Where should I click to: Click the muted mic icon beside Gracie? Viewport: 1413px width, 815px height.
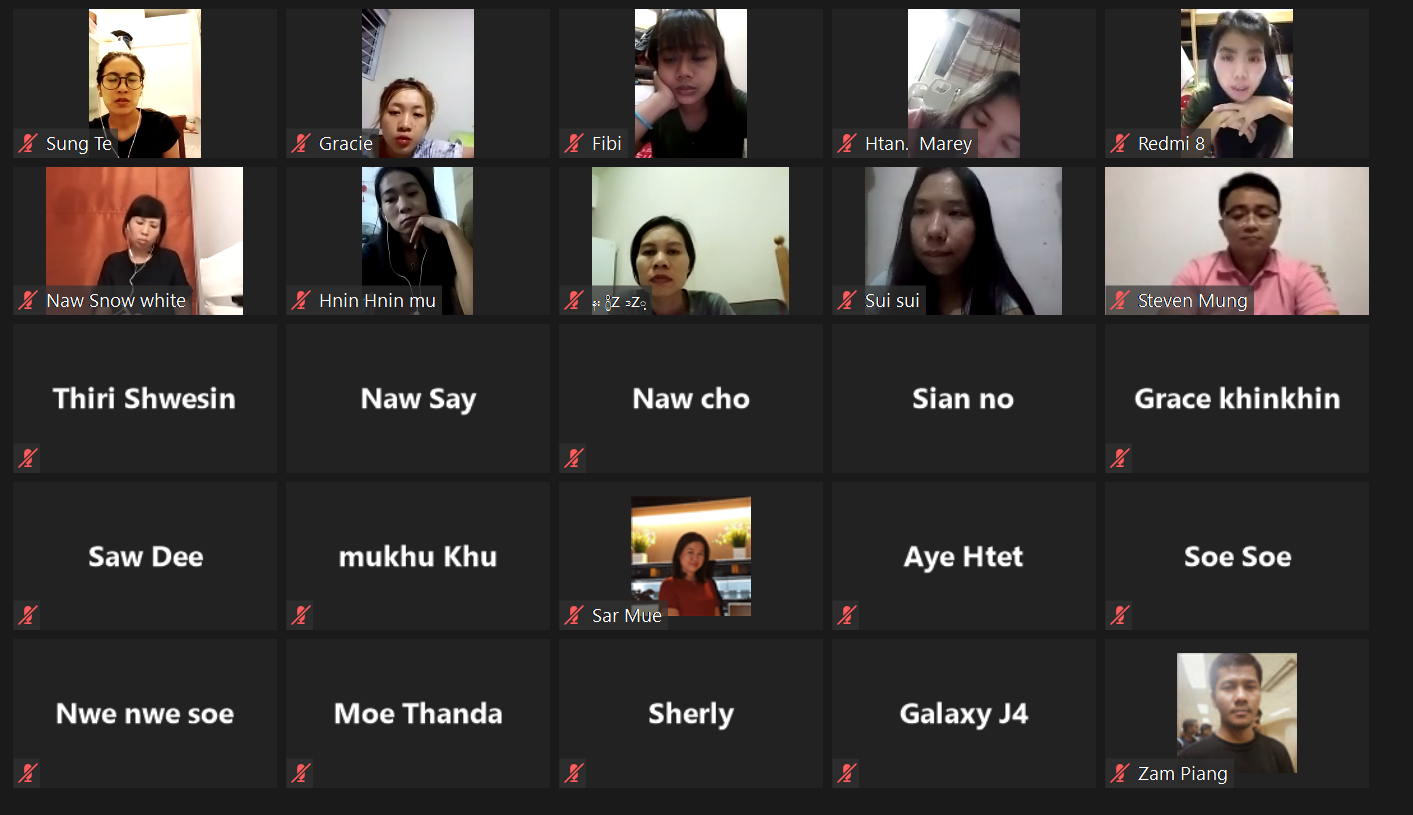pyautogui.click(x=301, y=144)
